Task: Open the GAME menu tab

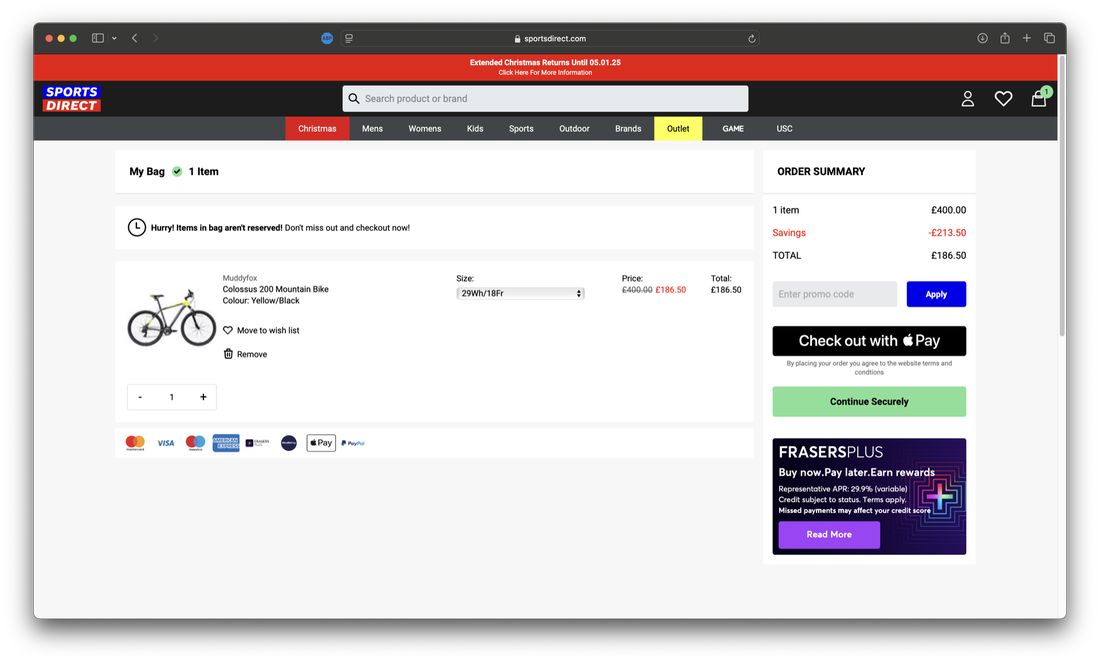Action: click(733, 128)
